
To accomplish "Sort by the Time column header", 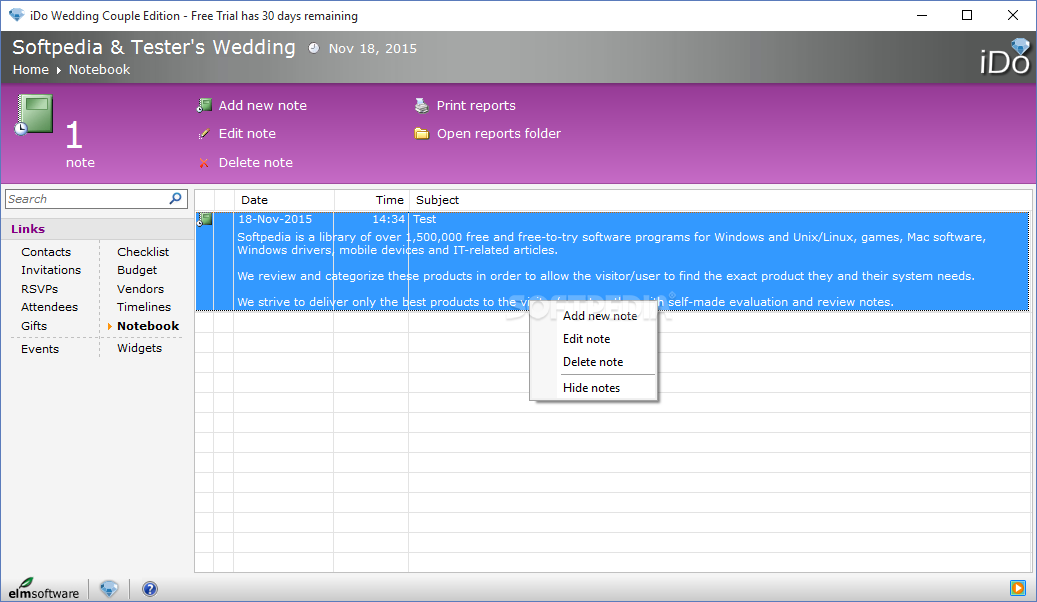I will click(372, 200).
